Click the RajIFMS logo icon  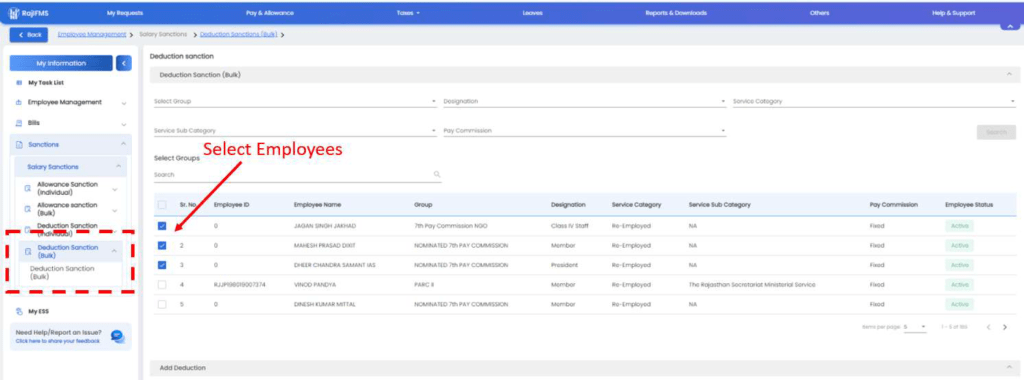coord(13,13)
